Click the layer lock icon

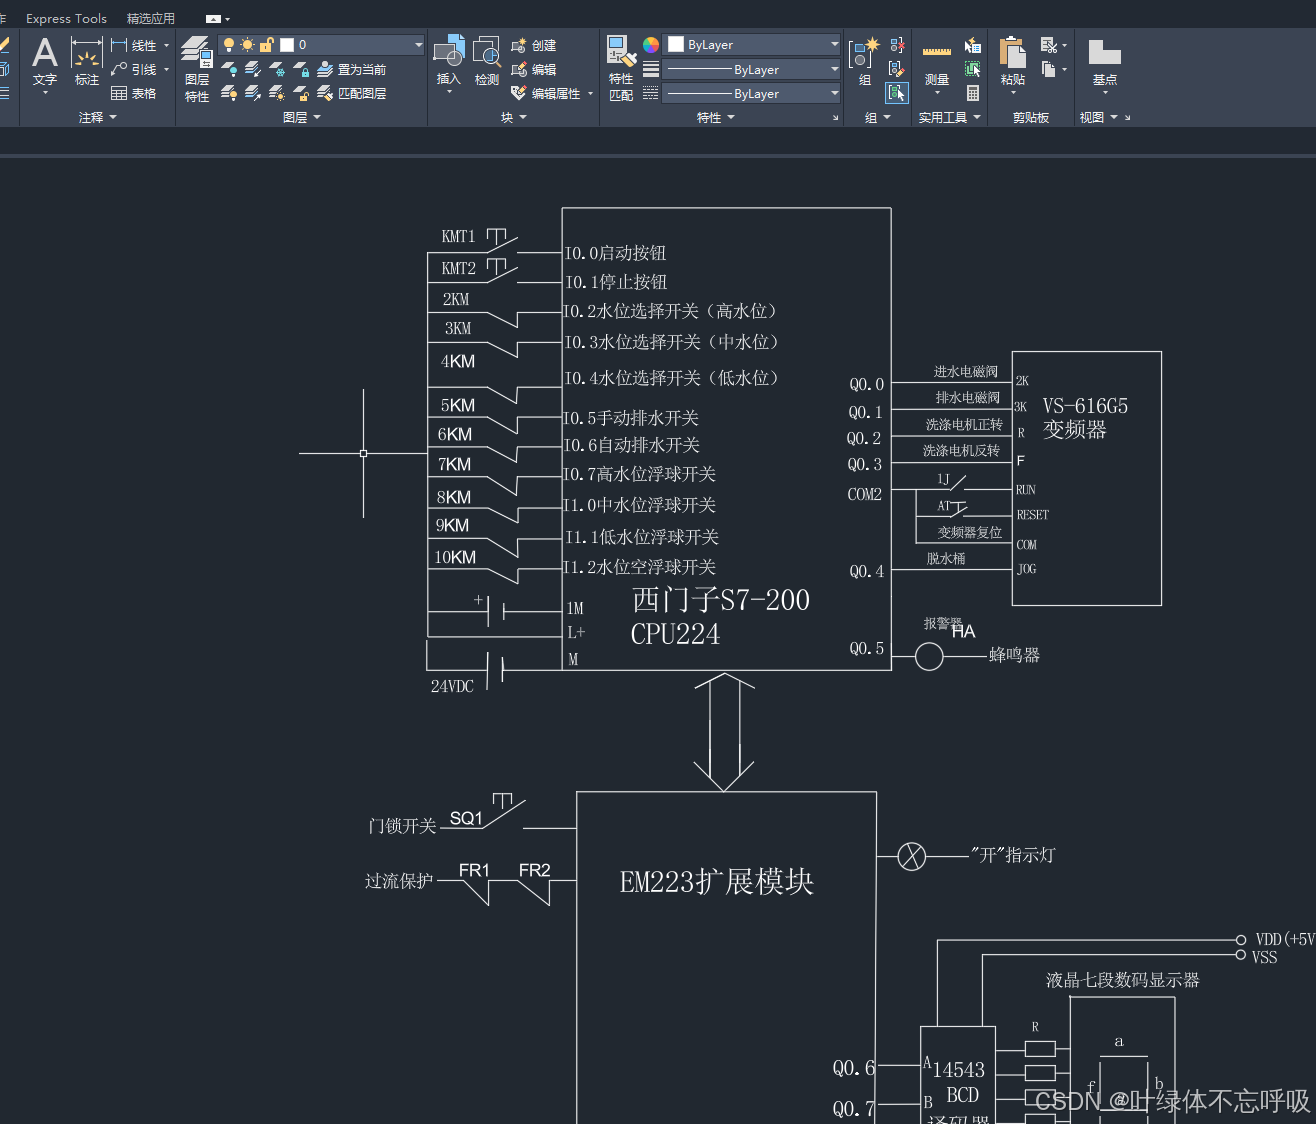point(301,69)
